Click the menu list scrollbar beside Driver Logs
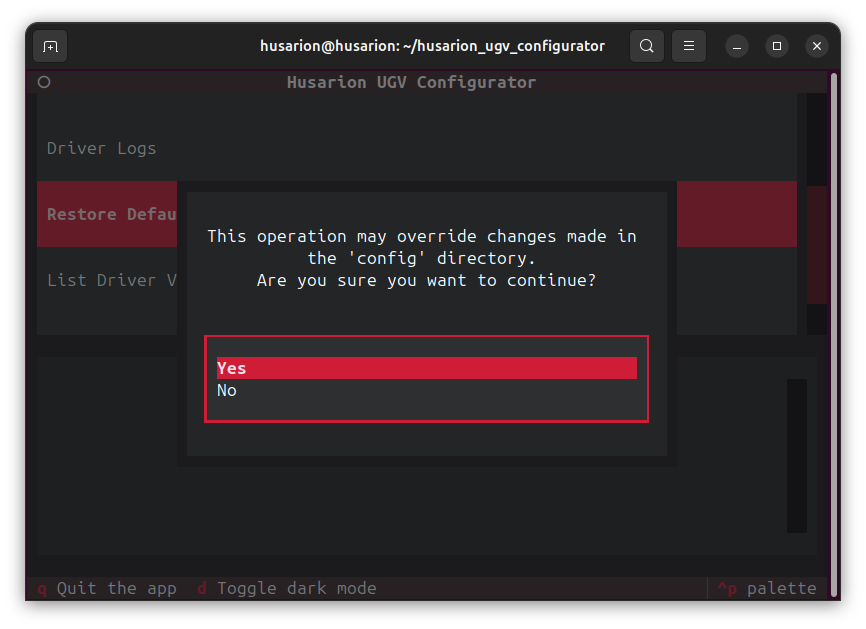Screen dimensions: 866x629 tap(817, 214)
